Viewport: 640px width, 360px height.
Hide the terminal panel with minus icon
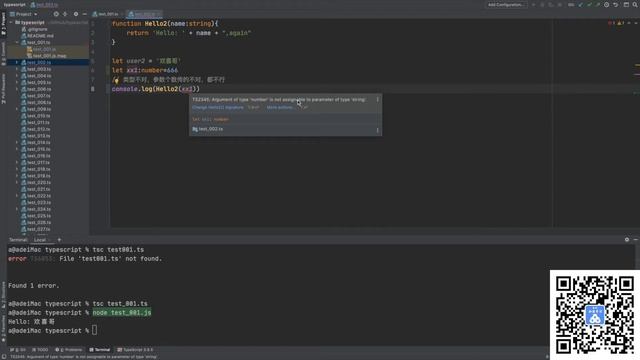pos(636,240)
